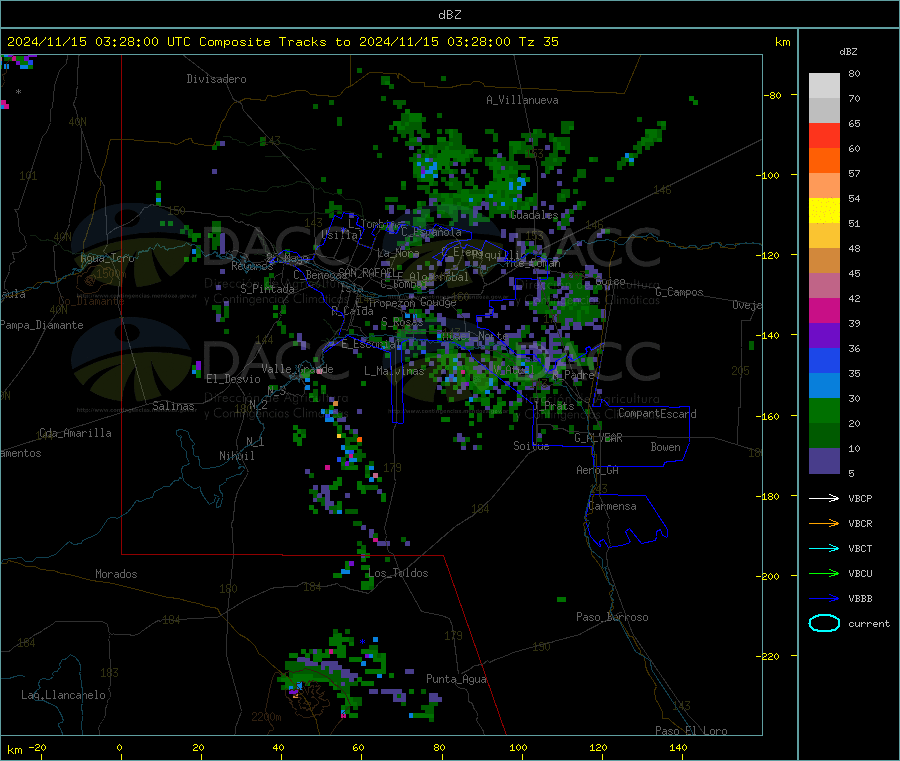
Task: Pick the light blue 30–35 dBZ swatch
Action: coord(824,385)
